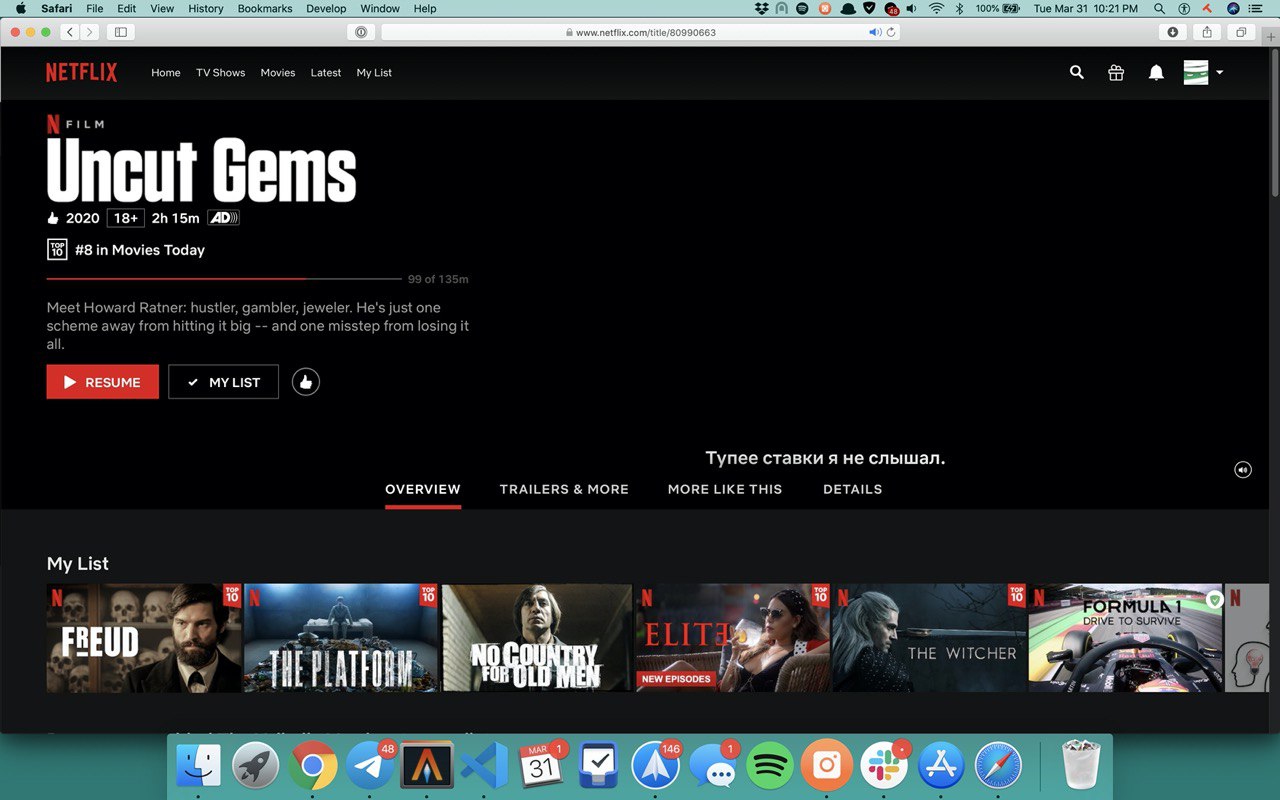Reload the Netflix page
Viewport: 1280px width, 800px height.
click(891, 32)
